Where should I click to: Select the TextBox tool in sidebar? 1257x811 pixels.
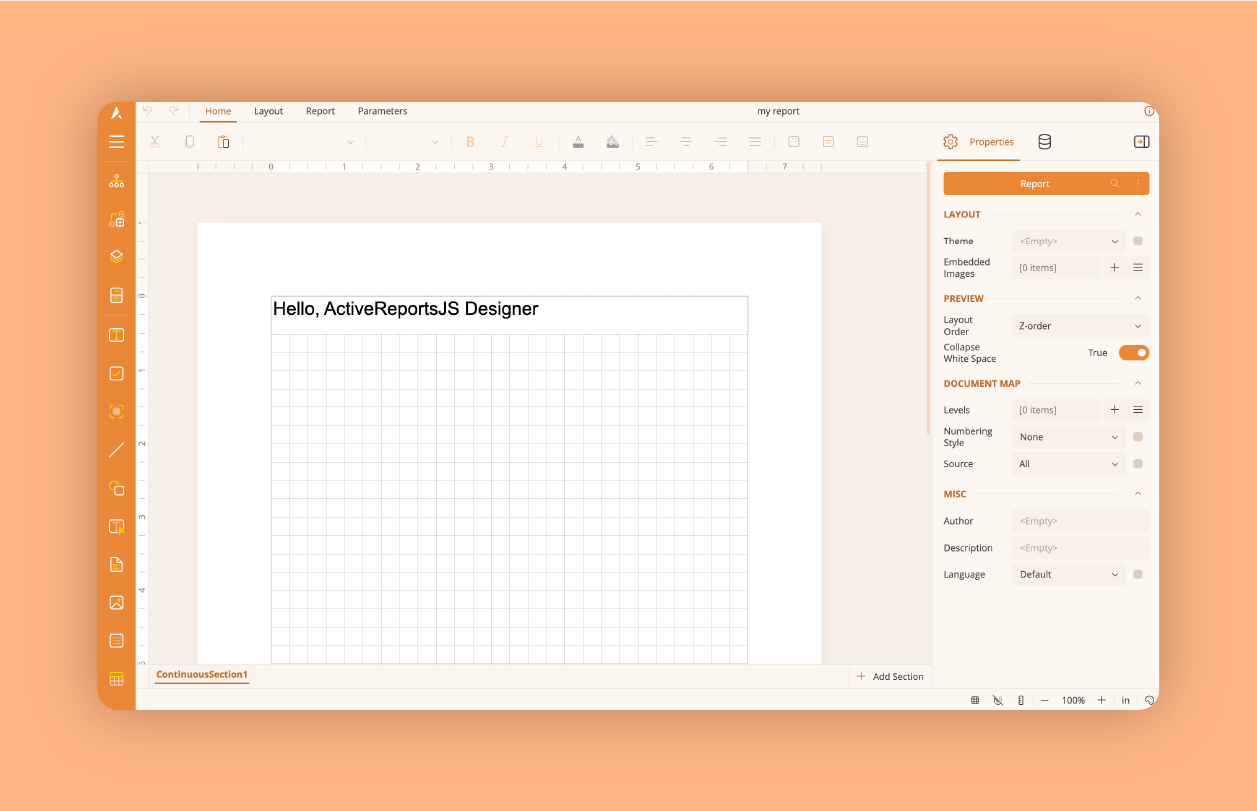pos(117,334)
